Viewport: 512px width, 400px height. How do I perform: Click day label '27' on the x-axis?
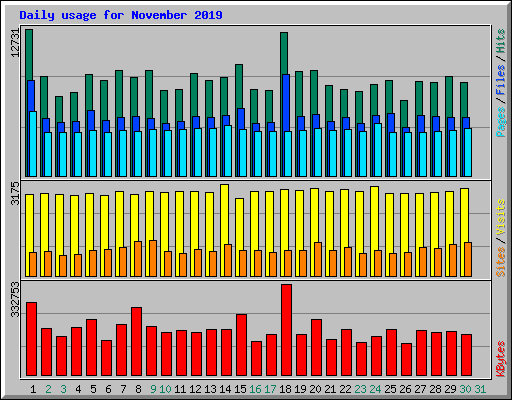[x=420, y=389]
